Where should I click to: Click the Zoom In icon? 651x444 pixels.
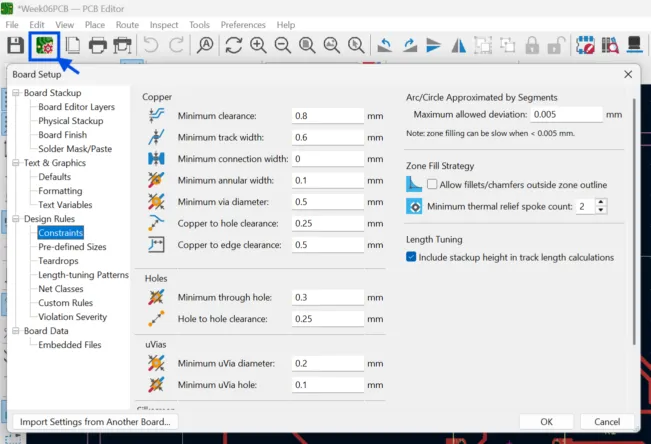point(258,45)
